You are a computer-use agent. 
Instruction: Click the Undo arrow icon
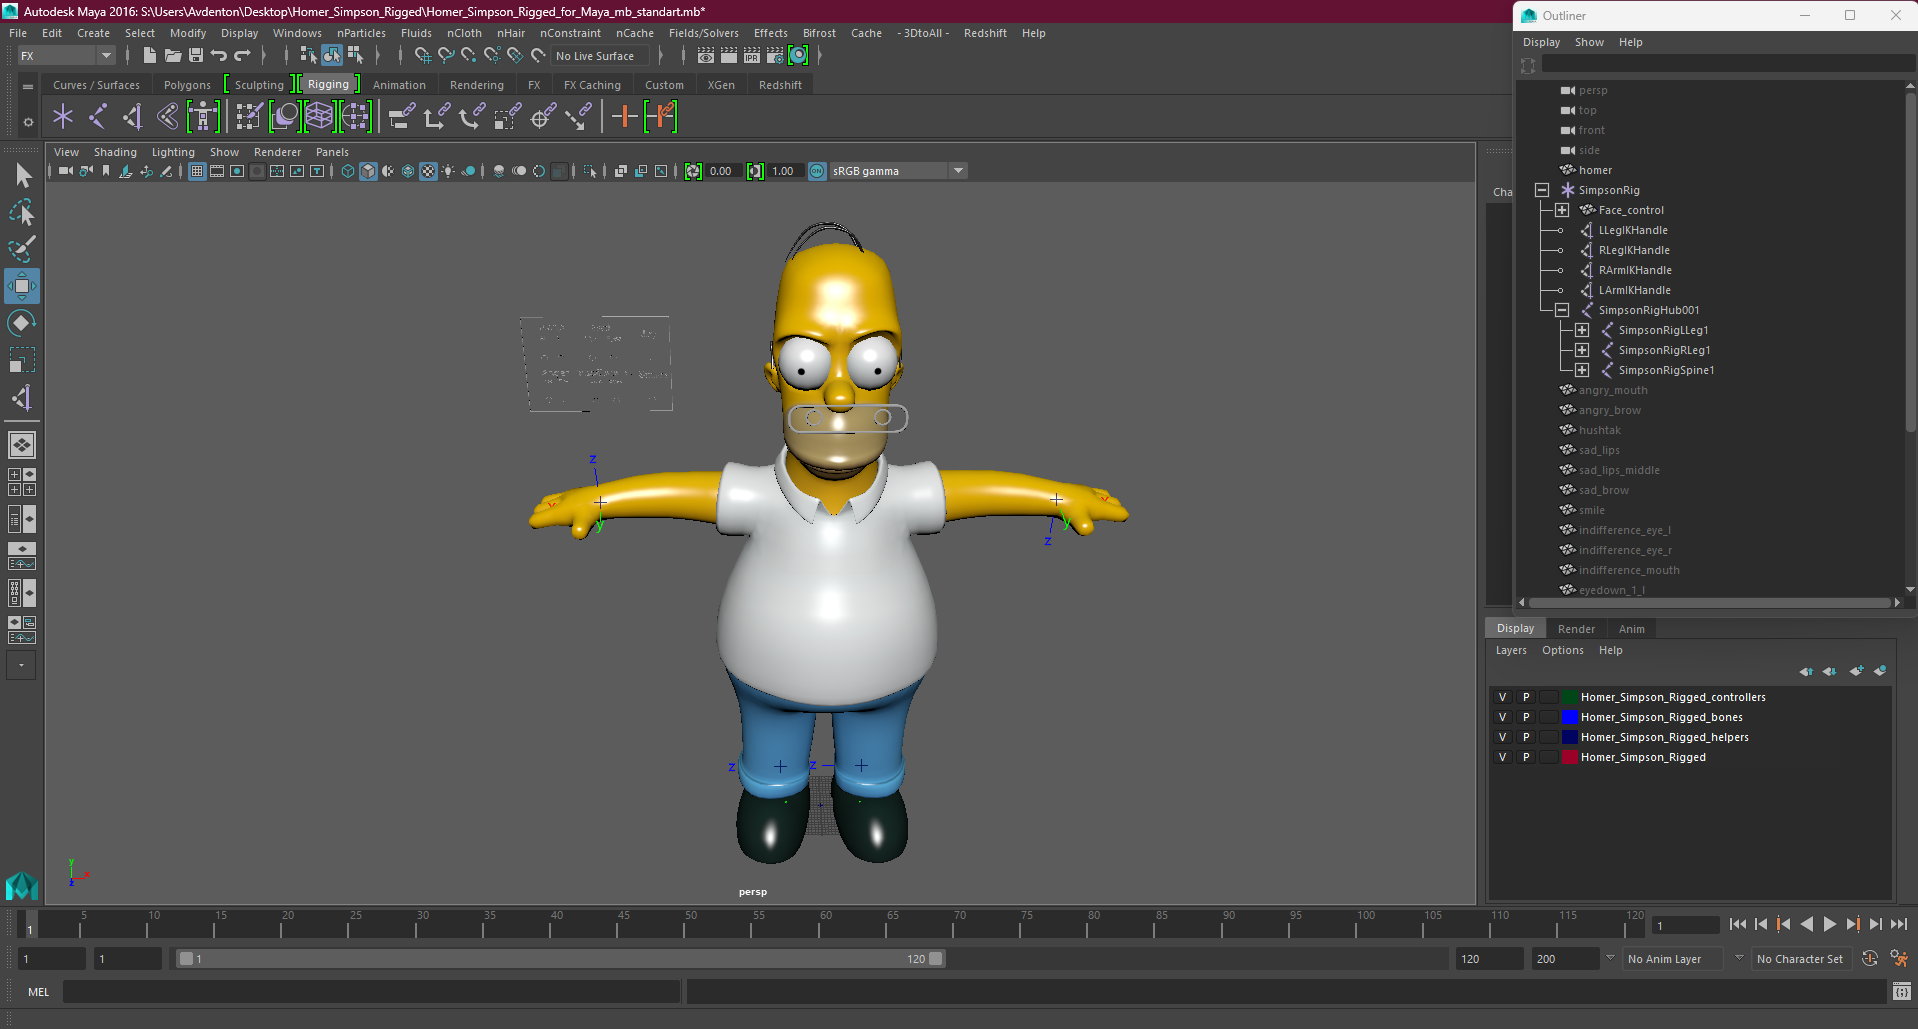pos(219,56)
